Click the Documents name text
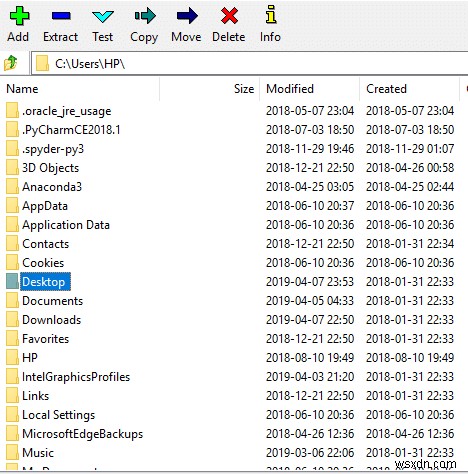 click(53, 301)
